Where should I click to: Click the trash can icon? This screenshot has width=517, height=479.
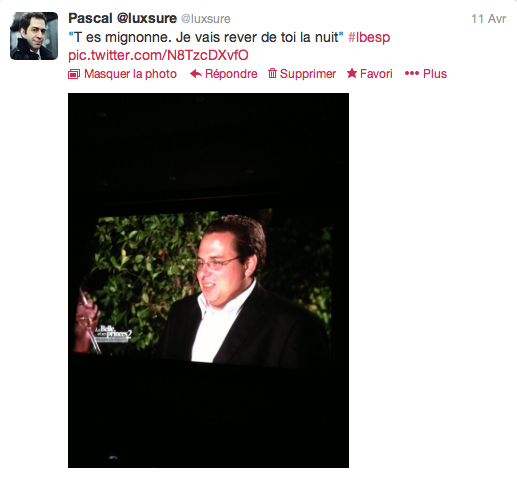[x=272, y=73]
